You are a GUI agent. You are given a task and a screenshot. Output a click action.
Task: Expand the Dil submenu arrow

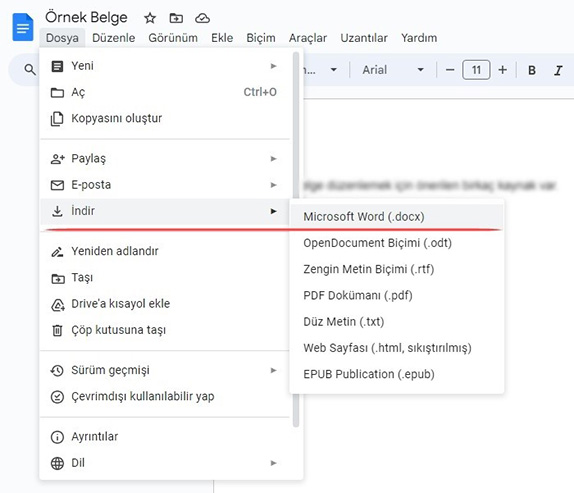tap(273, 463)
